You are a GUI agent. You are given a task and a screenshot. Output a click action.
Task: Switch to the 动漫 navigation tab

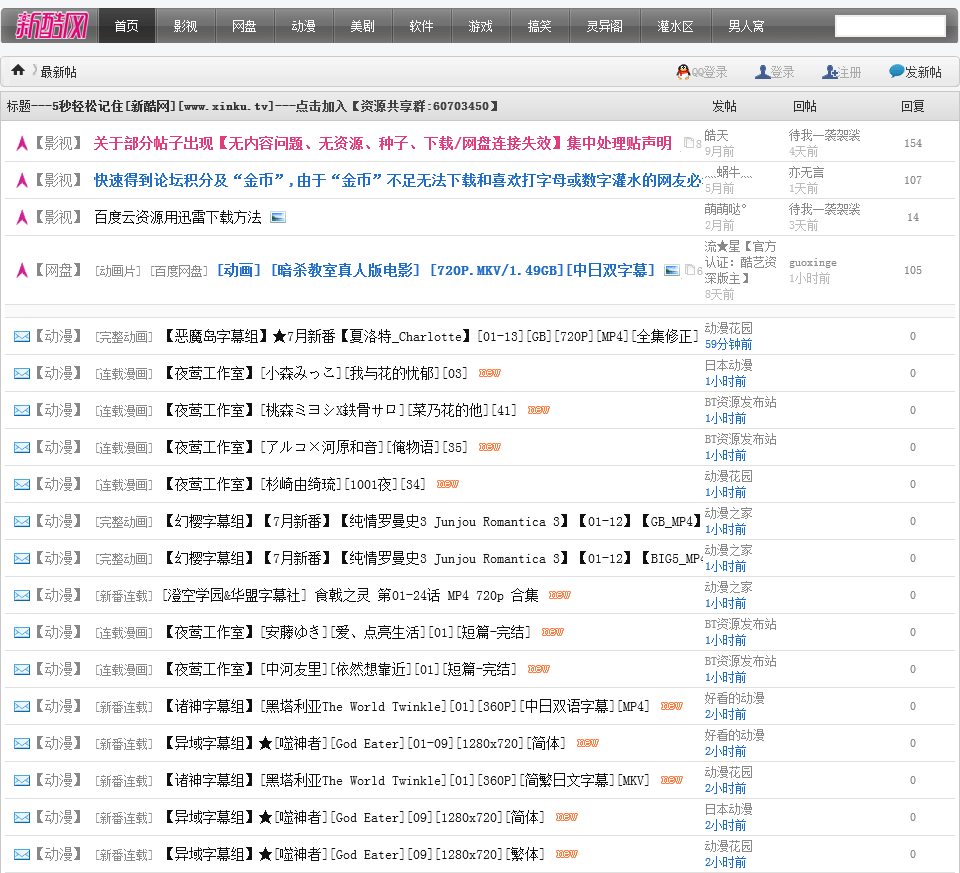click(x=303, y=26)
